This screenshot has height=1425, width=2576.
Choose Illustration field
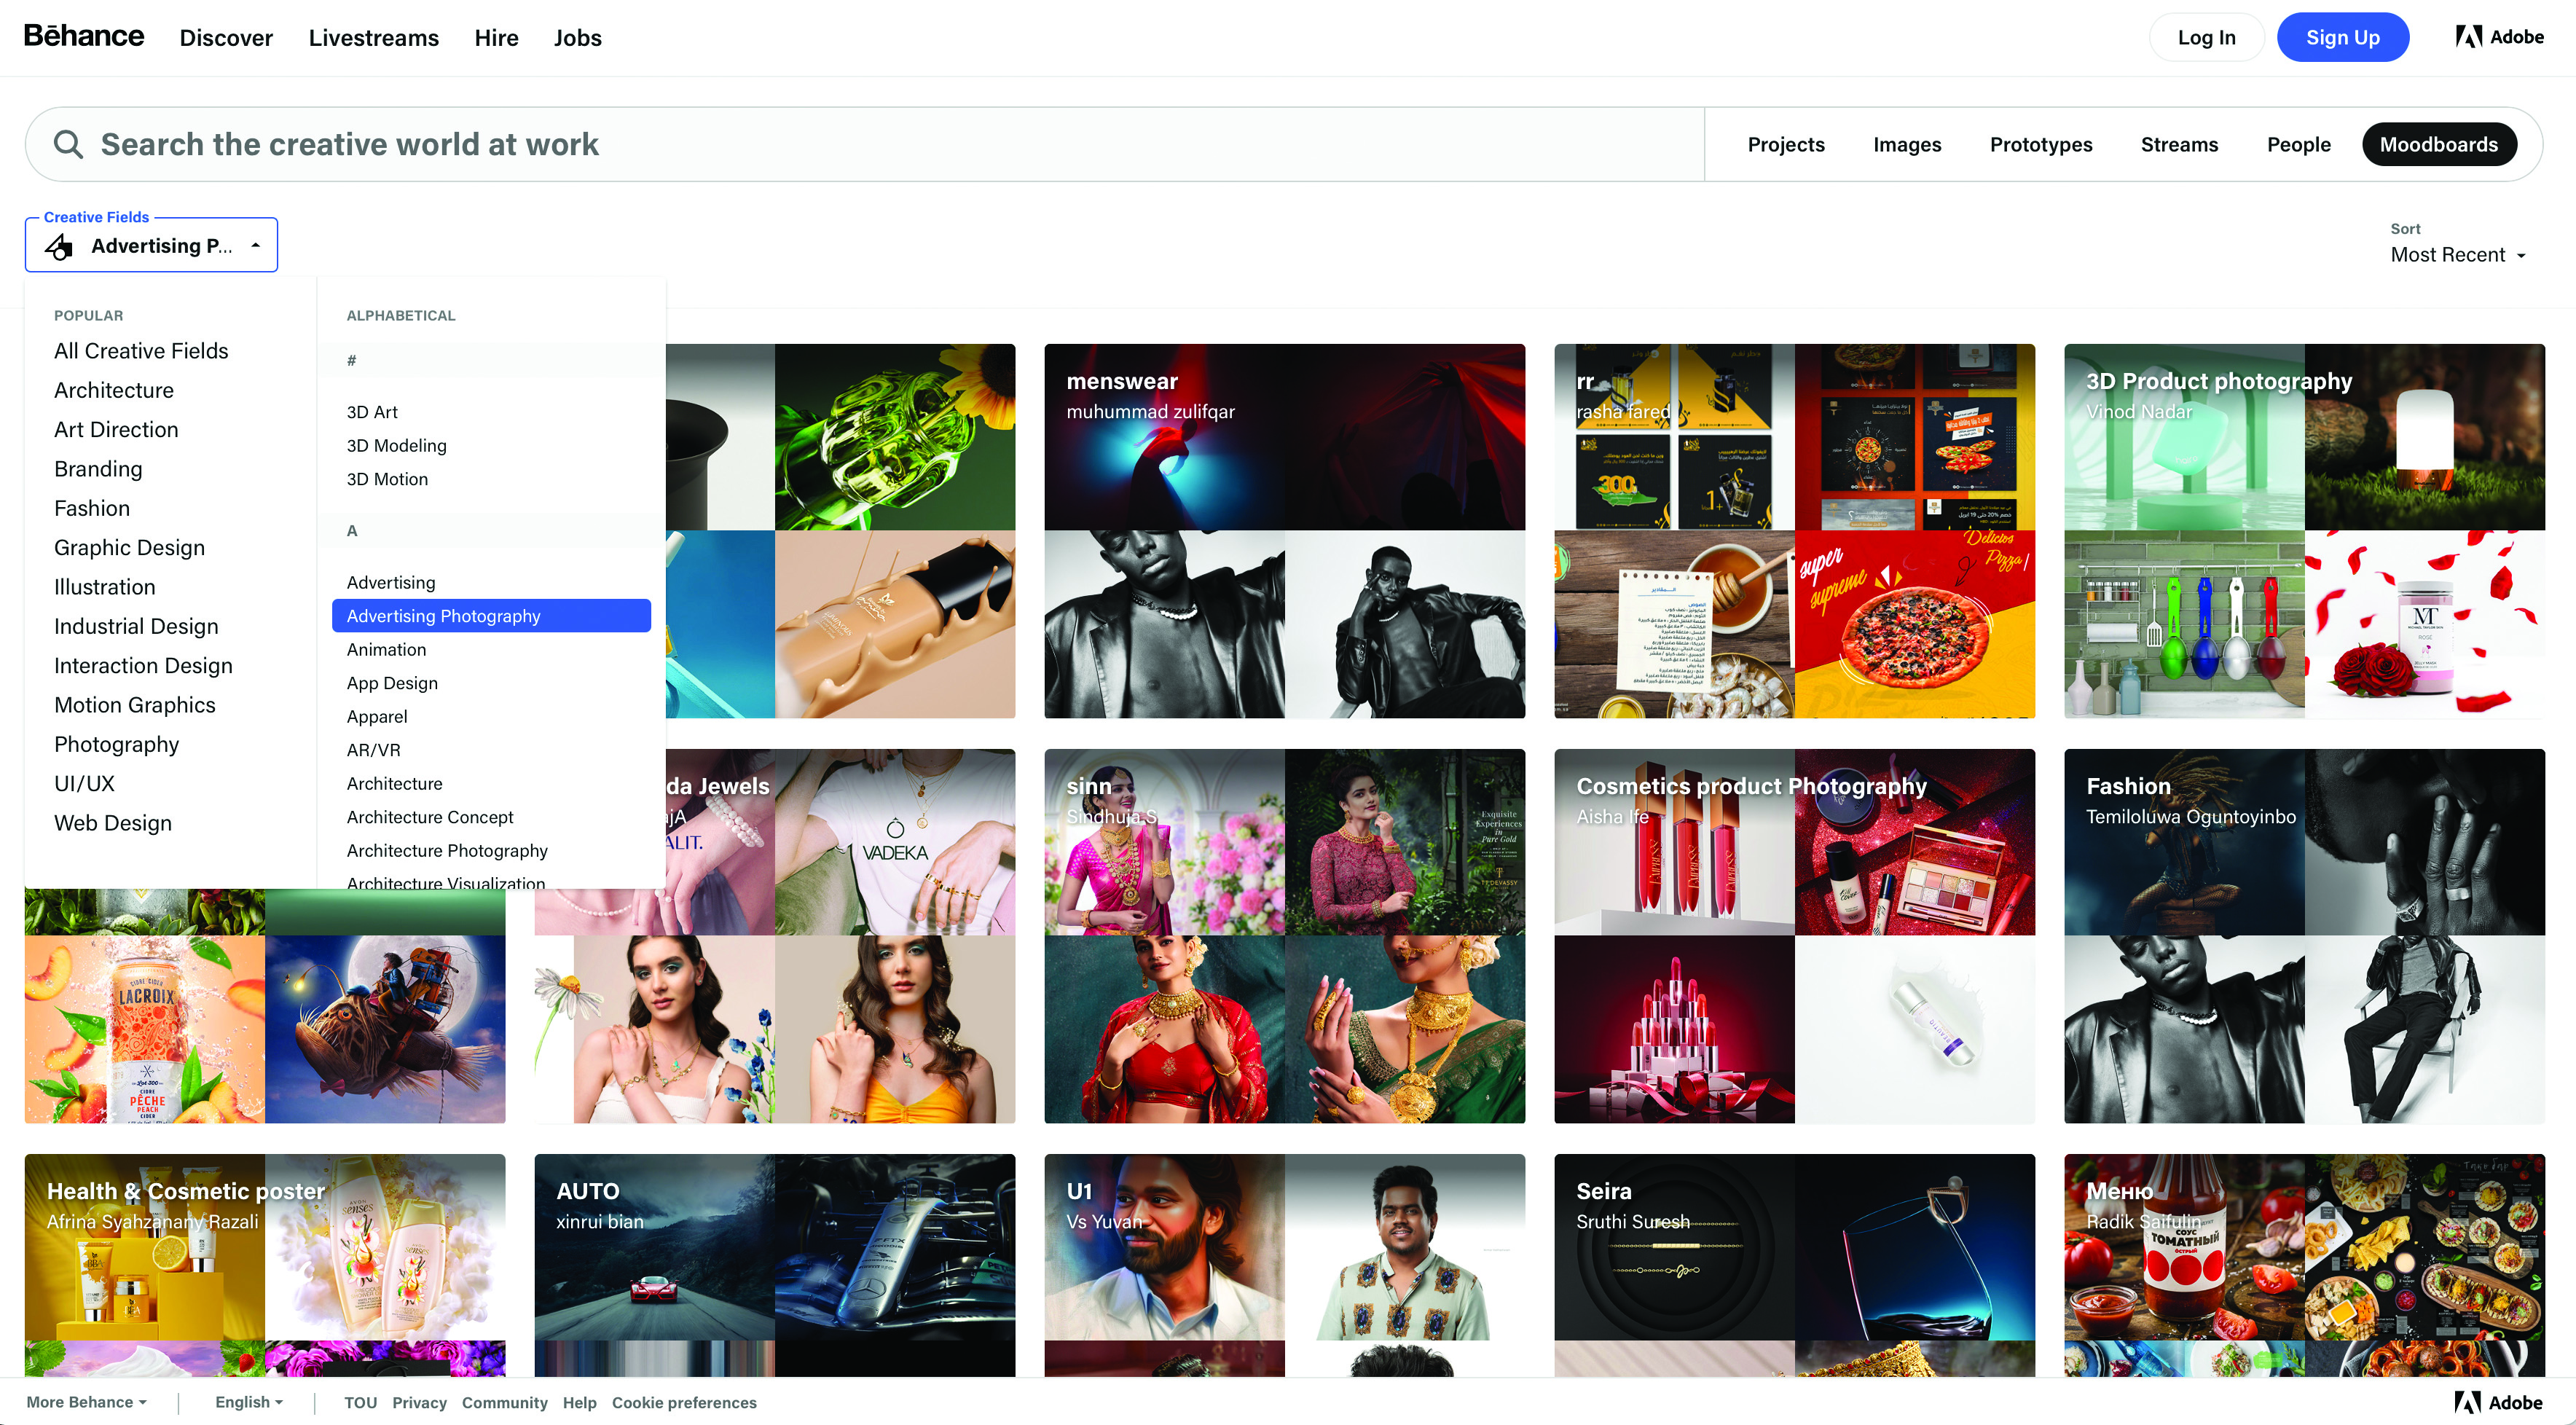coord(105,587)
